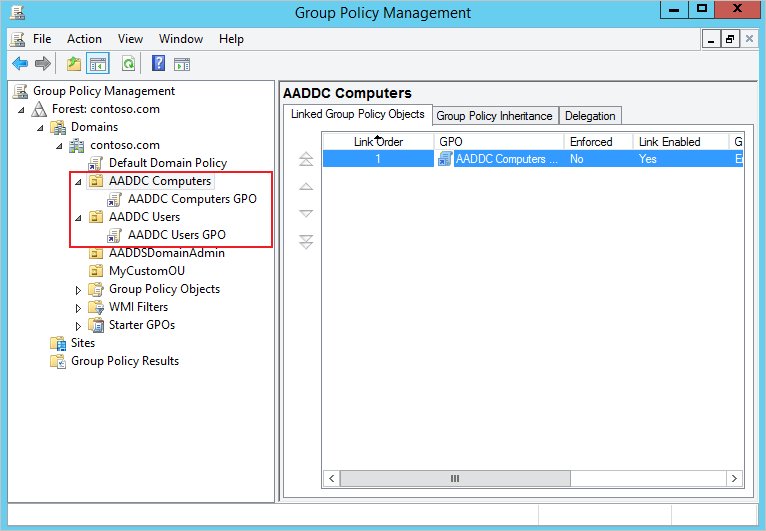Viewport: 766px width, 531px height.
Task: Expand the Starter GPOs node
Action: pos(78,326)
